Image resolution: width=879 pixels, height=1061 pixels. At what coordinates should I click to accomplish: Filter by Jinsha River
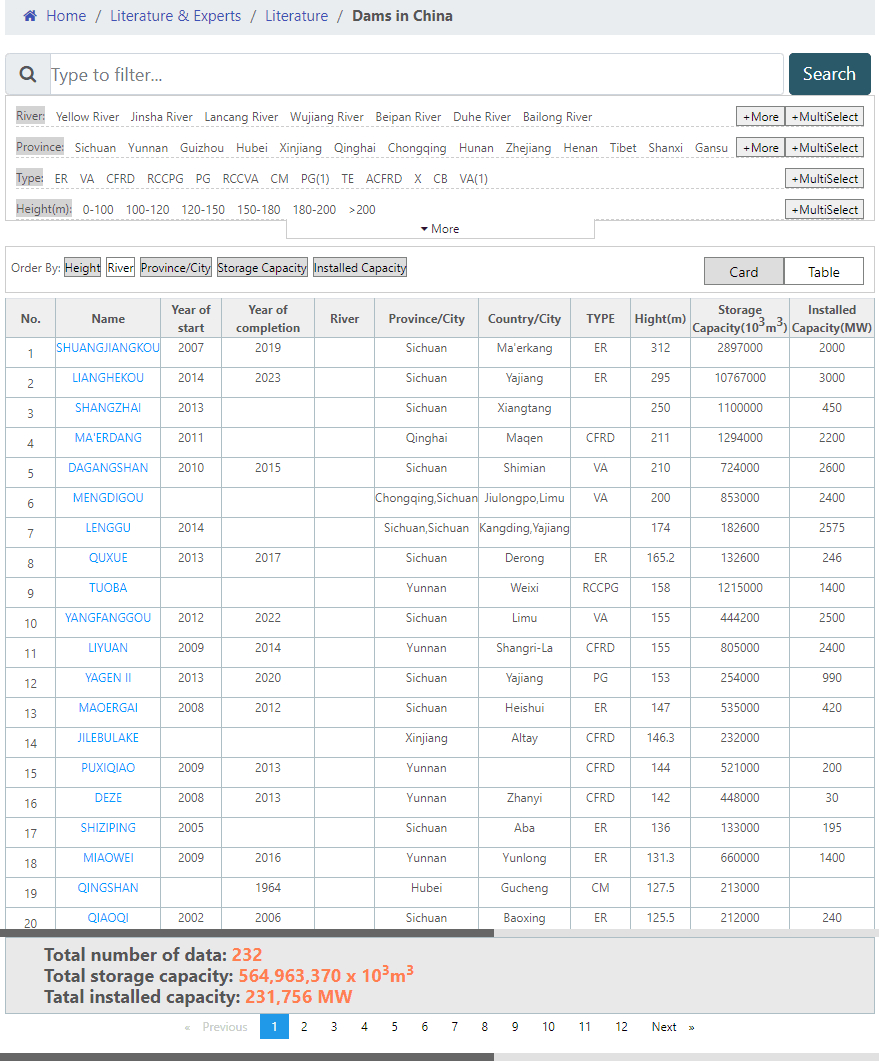pyautogui.click(x=161, y=116)
